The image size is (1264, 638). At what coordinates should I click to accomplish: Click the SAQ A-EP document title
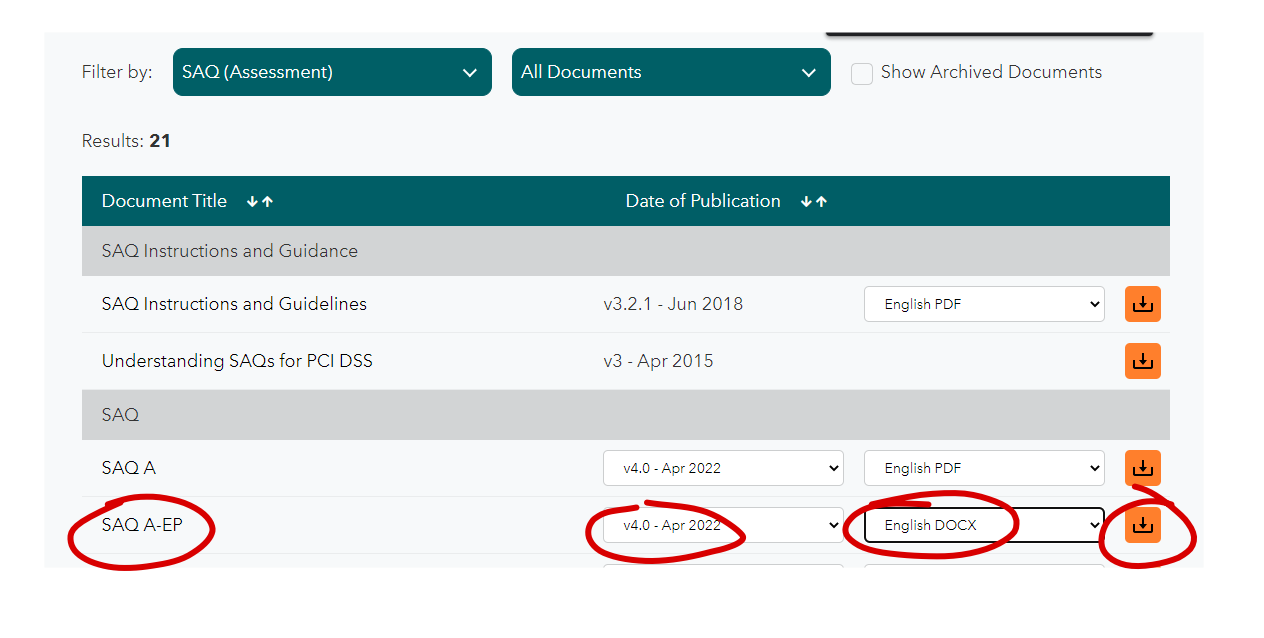142,524
